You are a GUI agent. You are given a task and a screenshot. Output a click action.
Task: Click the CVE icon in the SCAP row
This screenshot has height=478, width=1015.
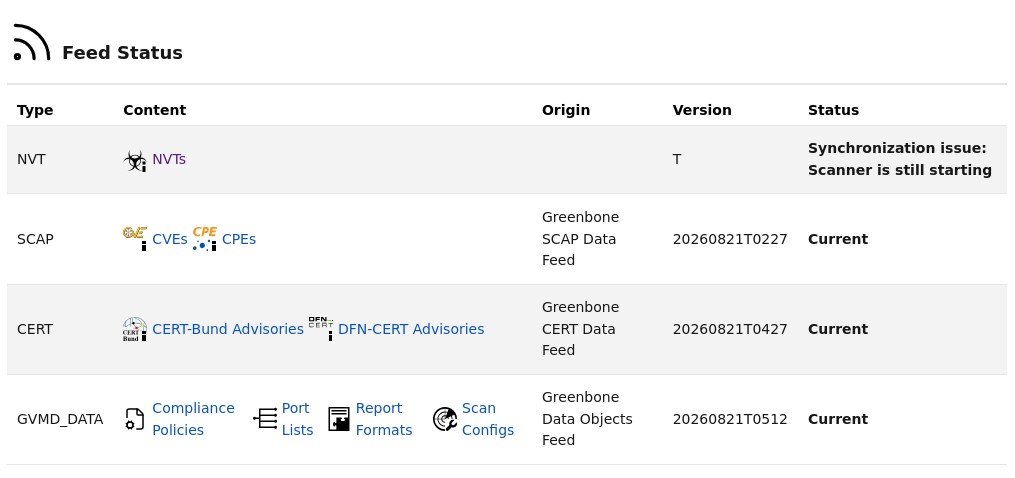coord(135,239)
